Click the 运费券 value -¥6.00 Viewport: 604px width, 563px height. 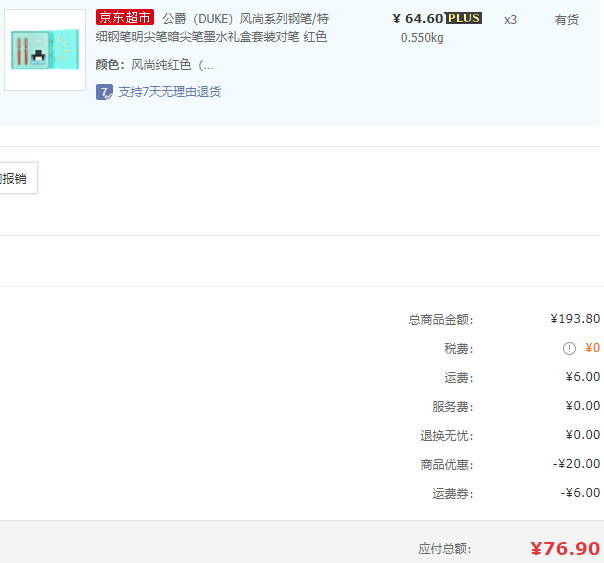(x=580, y=493)
